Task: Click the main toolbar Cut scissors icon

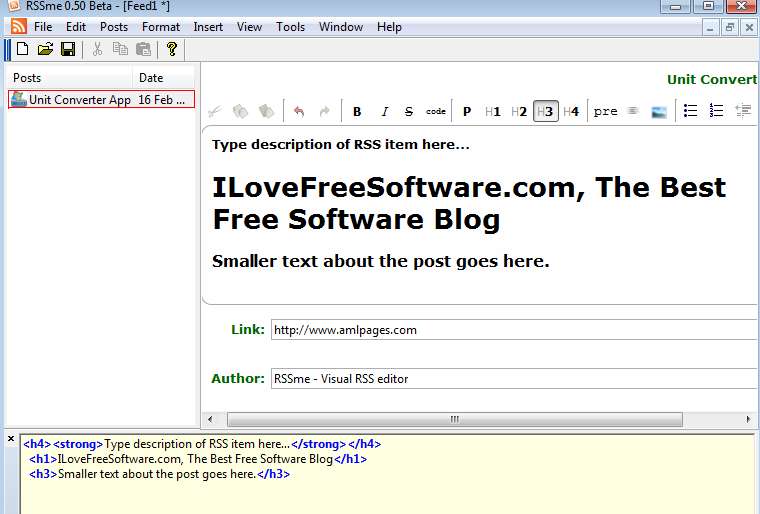Action: point(97,49)
